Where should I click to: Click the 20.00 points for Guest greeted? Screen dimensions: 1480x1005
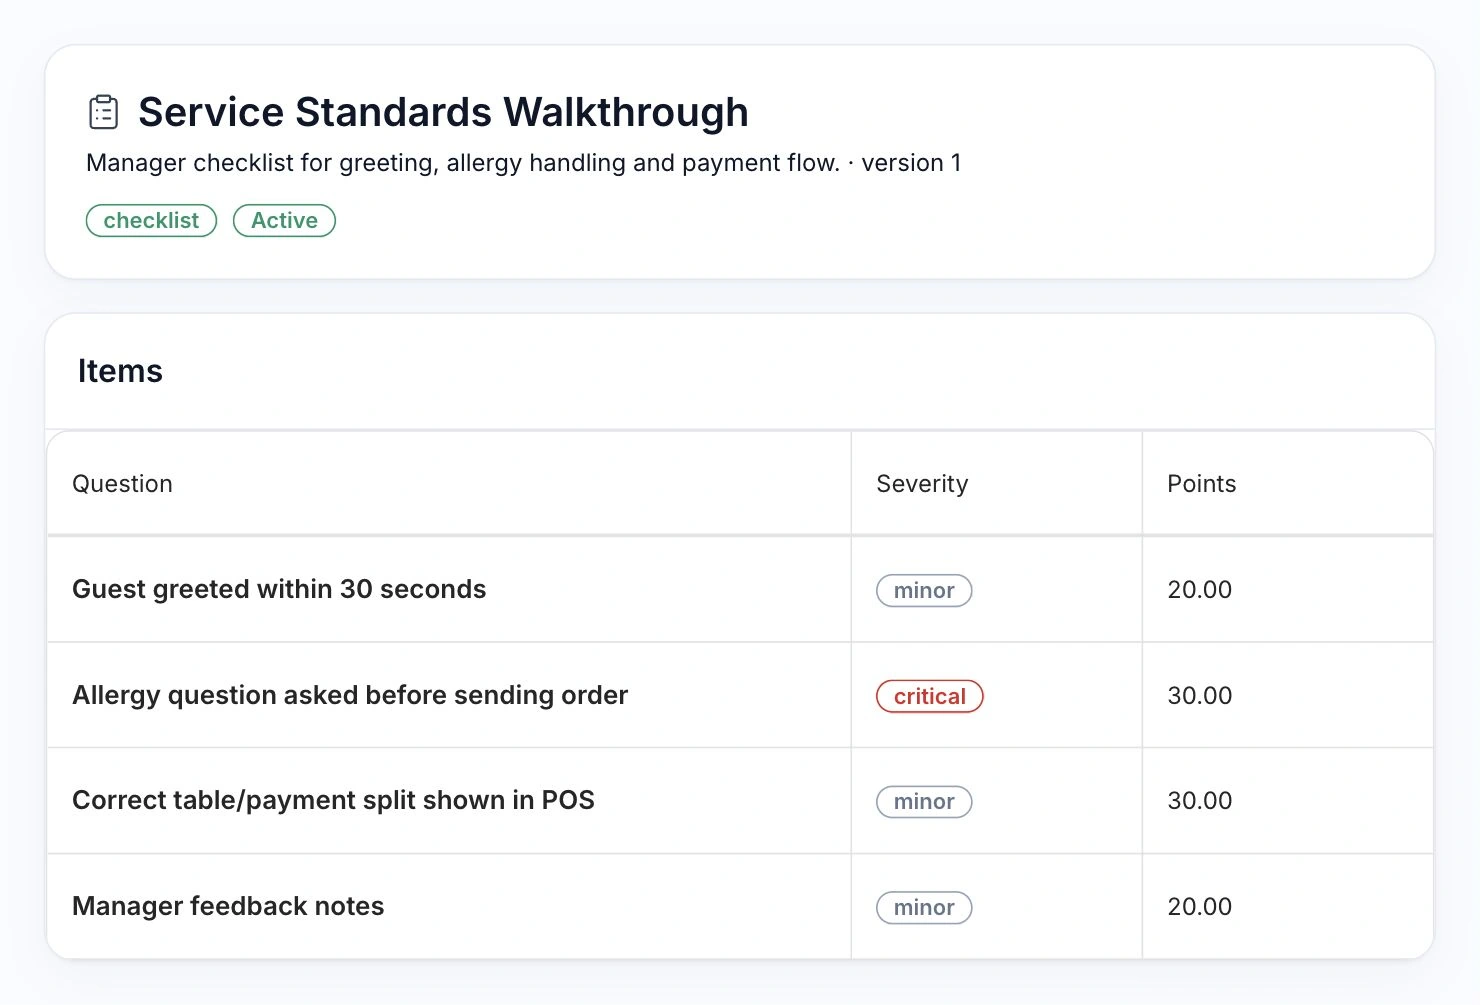click(x=1199, y=590)
